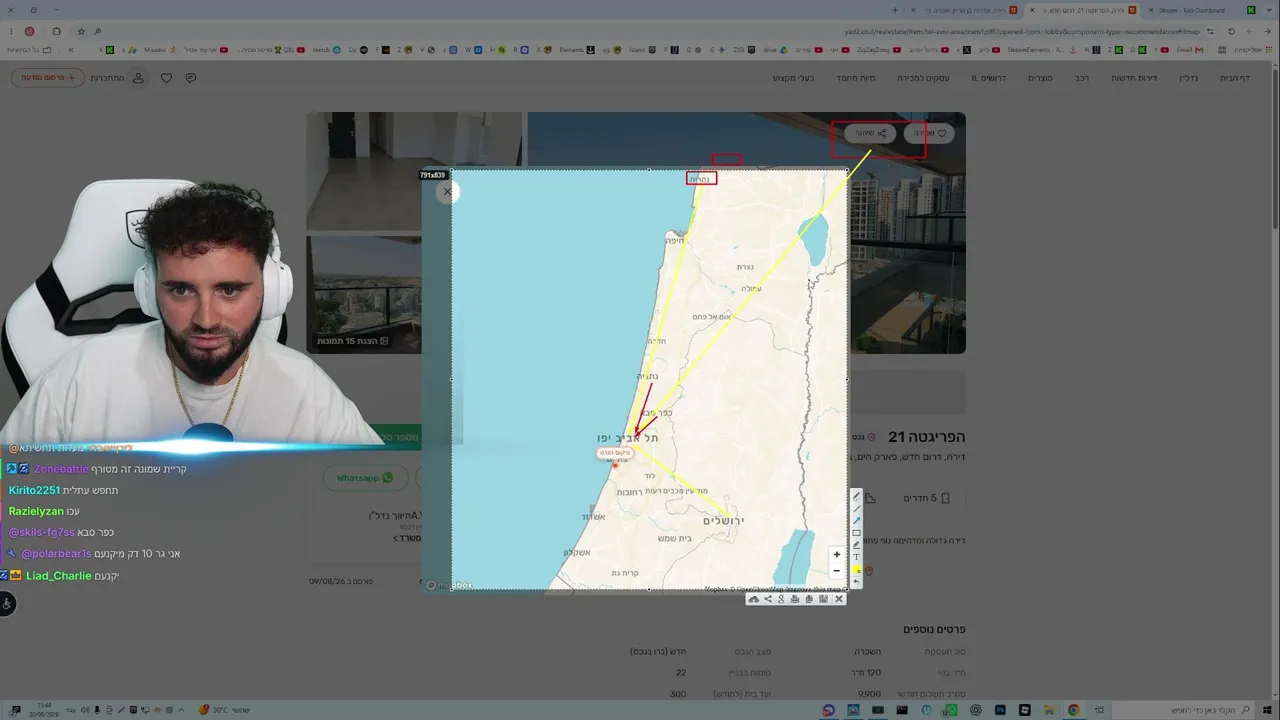The width and height of the screenshot is (1280, 720).
Task: Undo the last drawing action
Action: (x=856, y=582)
